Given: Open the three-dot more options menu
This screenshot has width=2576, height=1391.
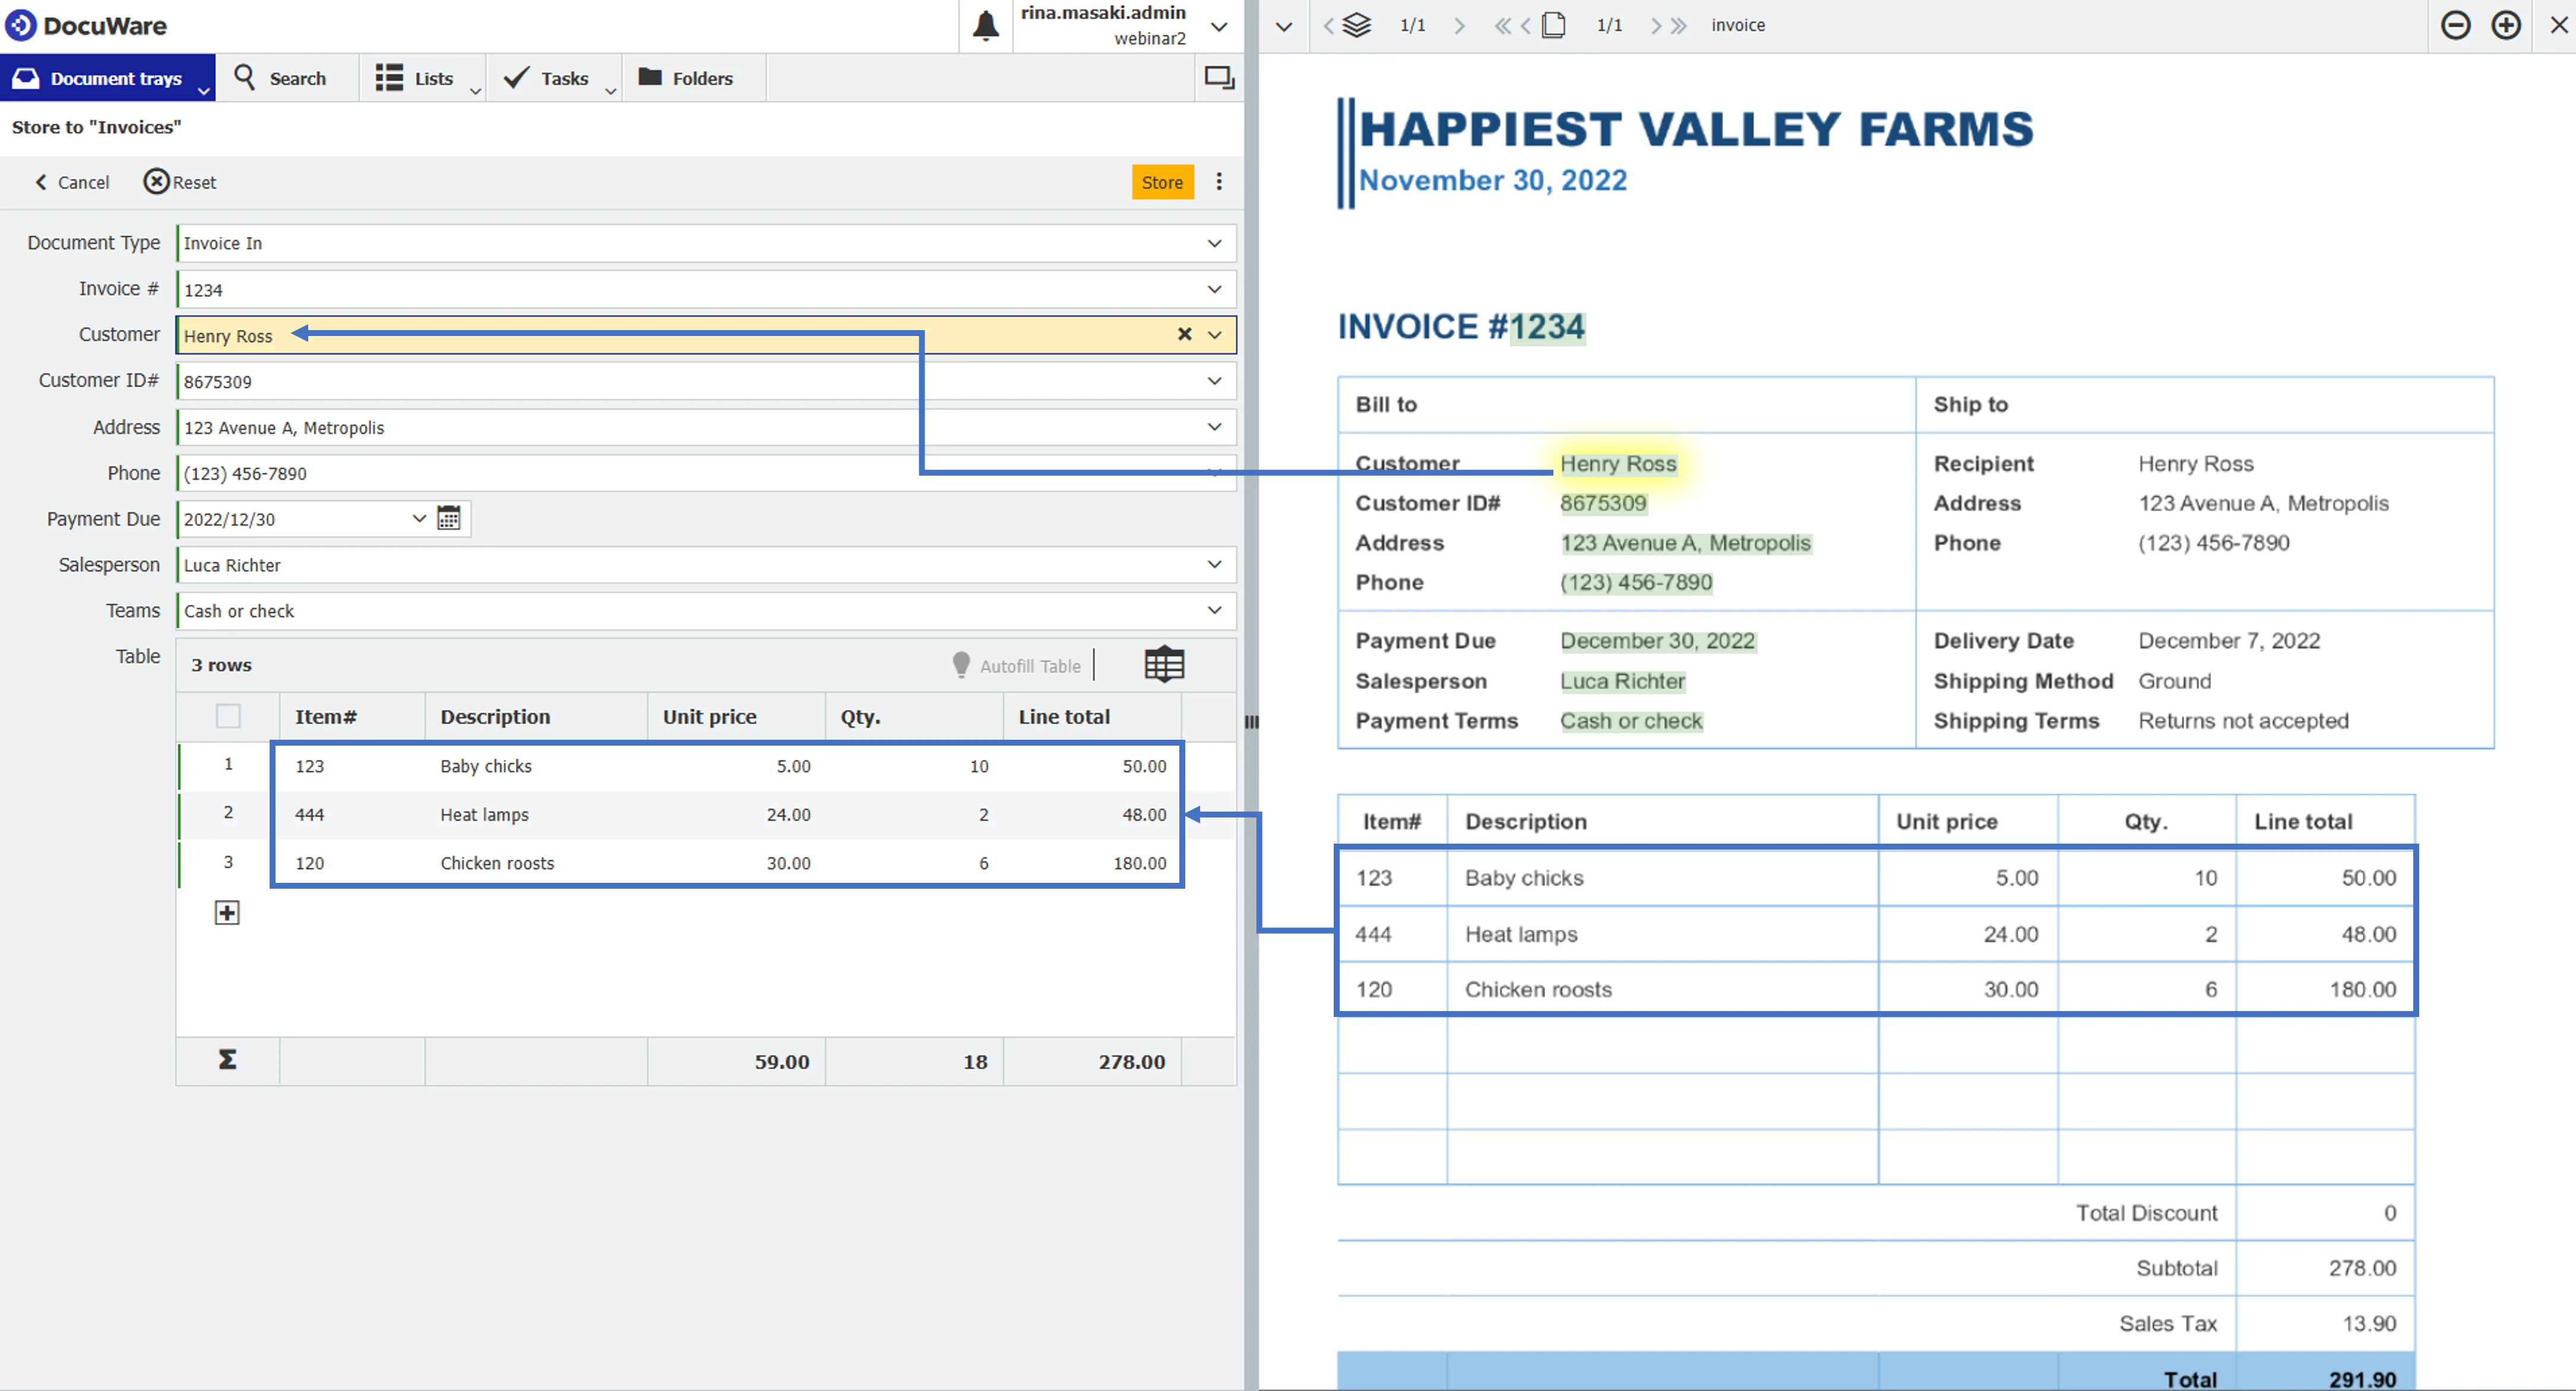Looking at the screenshot, I should point(1218,182).
